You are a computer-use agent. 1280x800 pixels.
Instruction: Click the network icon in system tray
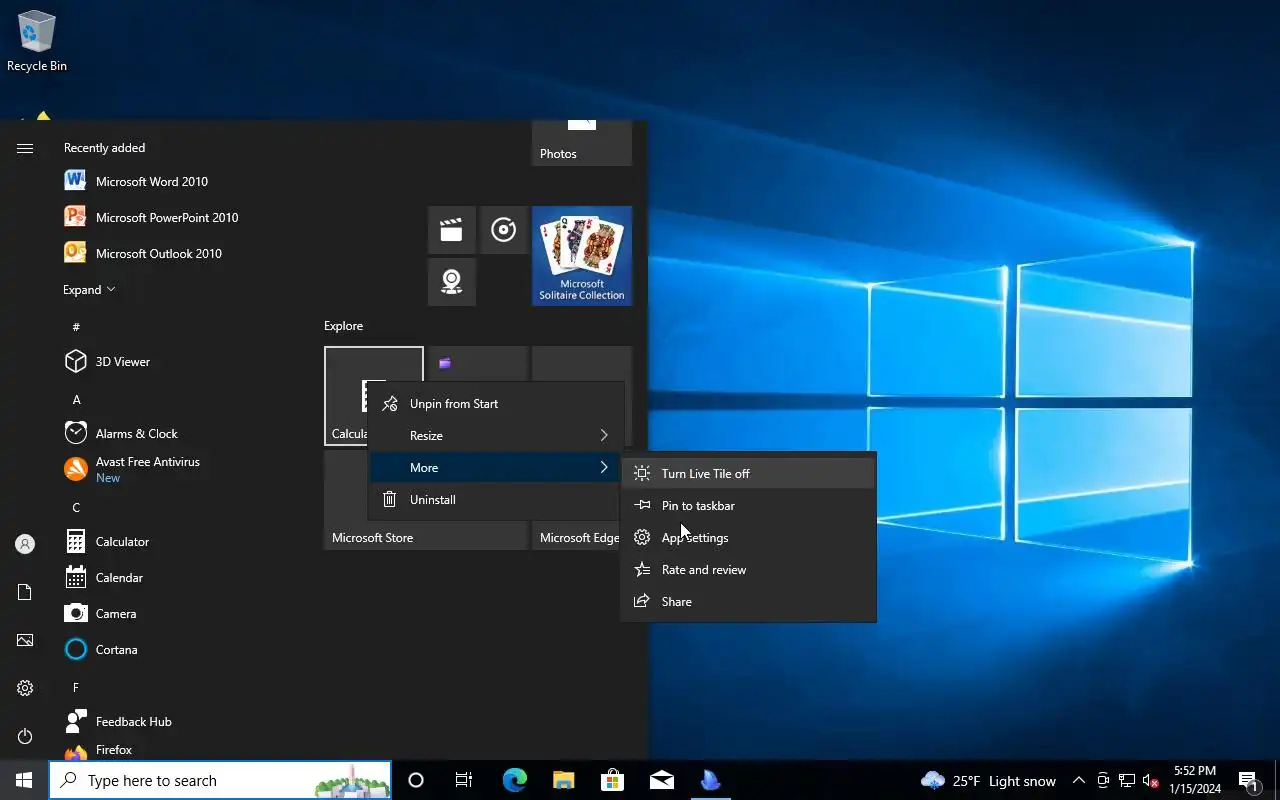1127,781
